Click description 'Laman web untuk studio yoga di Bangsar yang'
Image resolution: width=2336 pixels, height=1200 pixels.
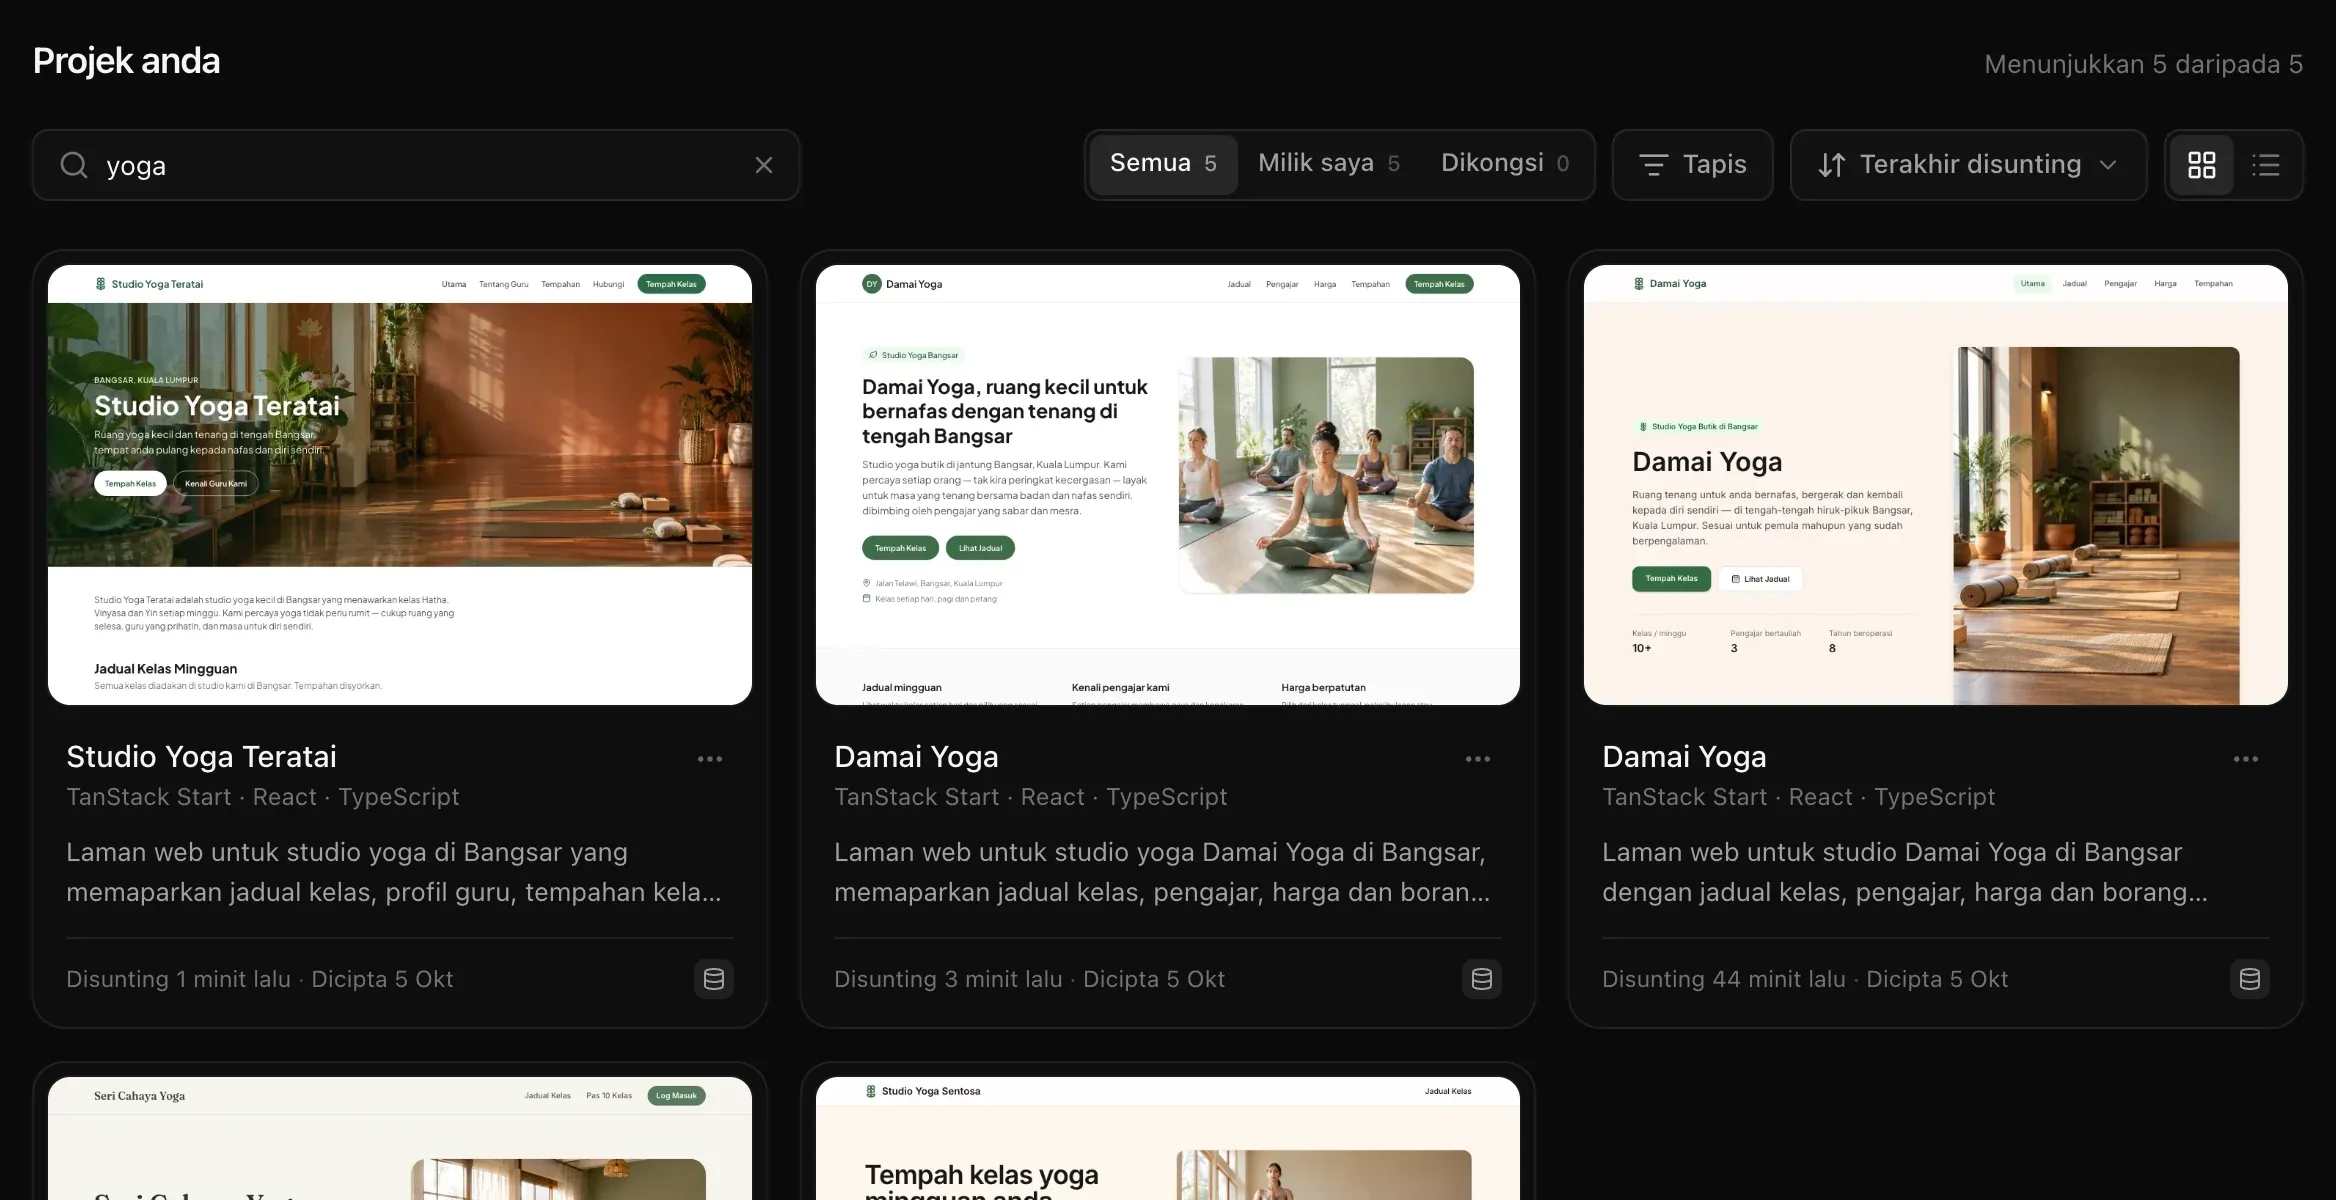click(347, 853)
